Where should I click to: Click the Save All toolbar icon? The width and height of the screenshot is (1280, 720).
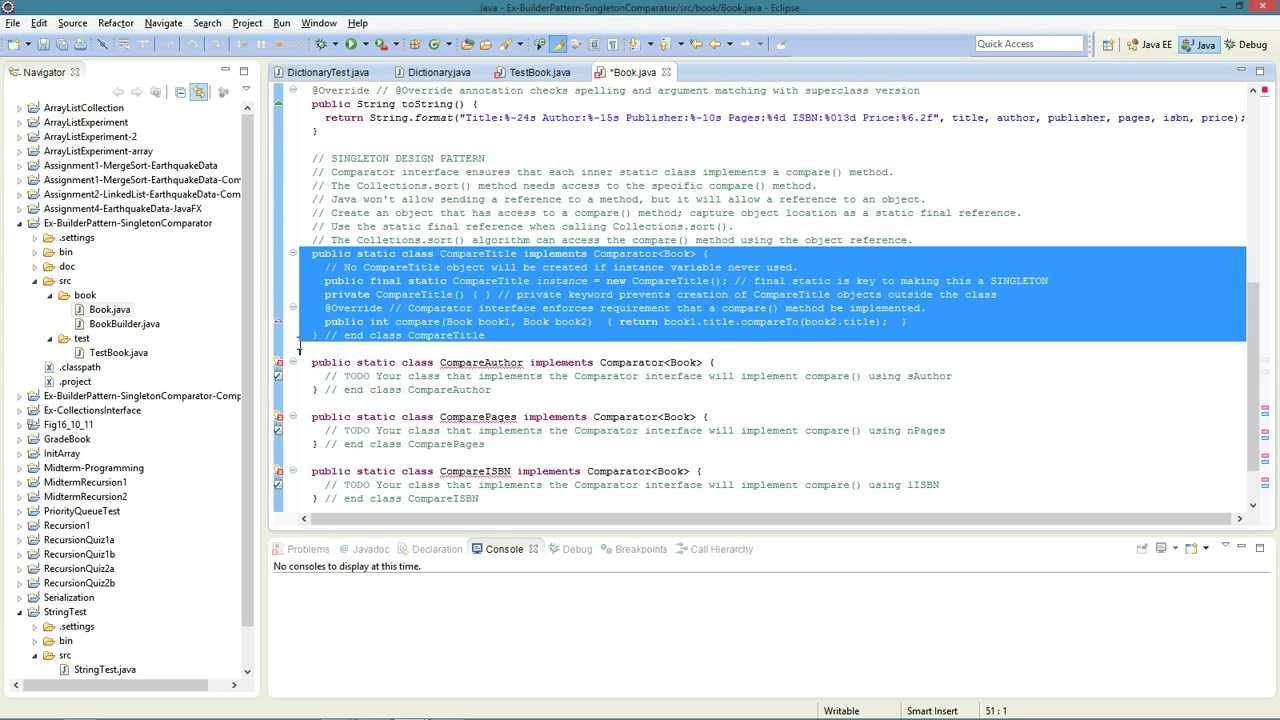61,44
